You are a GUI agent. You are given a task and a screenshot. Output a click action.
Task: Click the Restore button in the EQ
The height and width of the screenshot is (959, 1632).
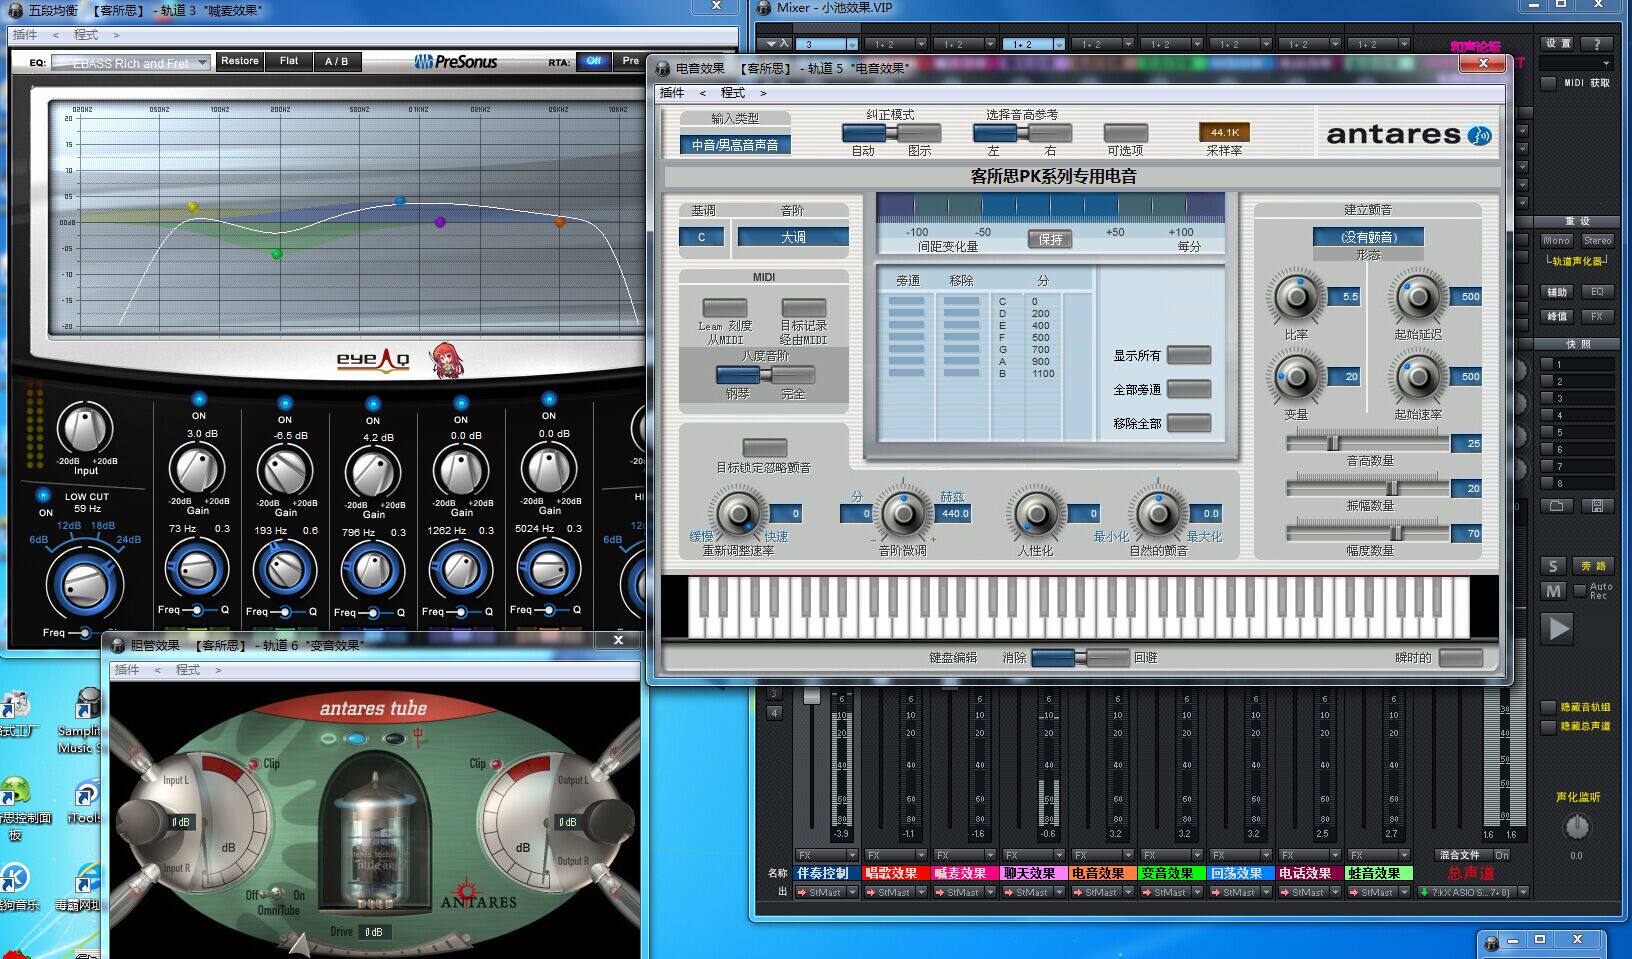click(240, 61)
